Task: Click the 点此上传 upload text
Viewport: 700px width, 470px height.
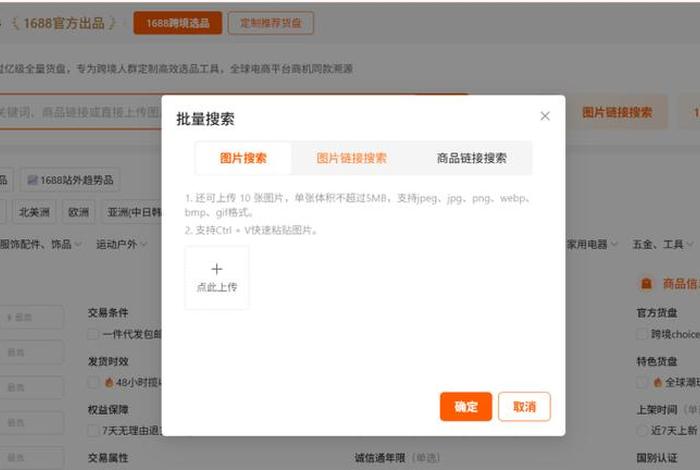Action: click(217, 287)
